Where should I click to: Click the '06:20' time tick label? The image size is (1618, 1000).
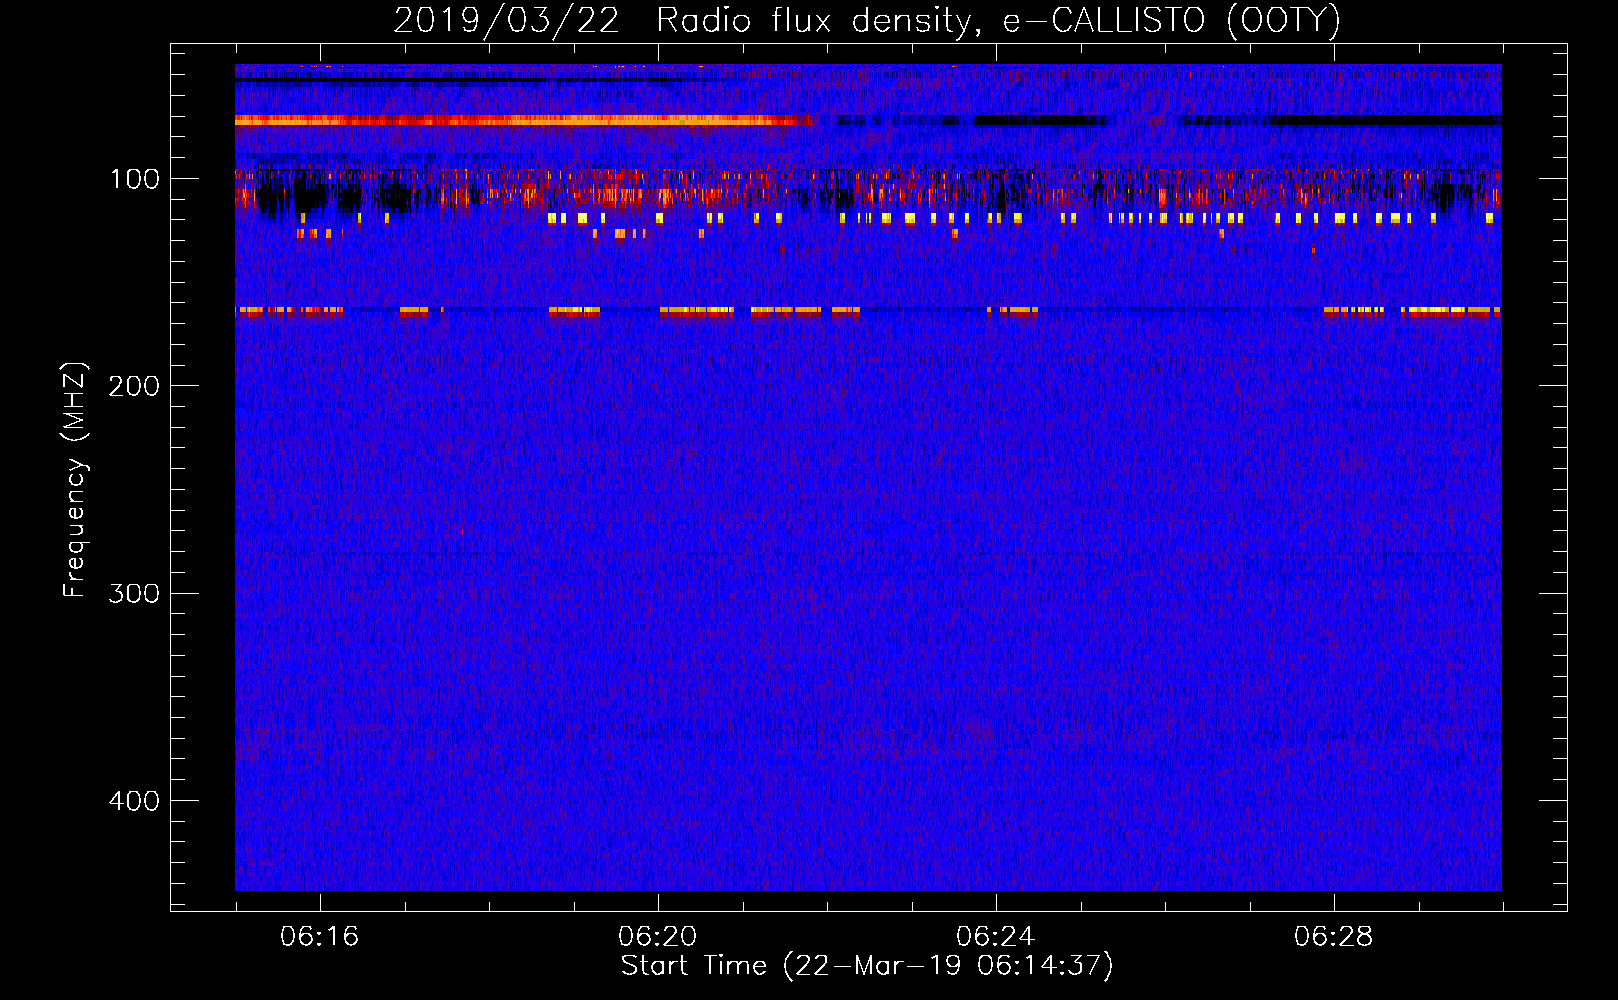[658, 937]
